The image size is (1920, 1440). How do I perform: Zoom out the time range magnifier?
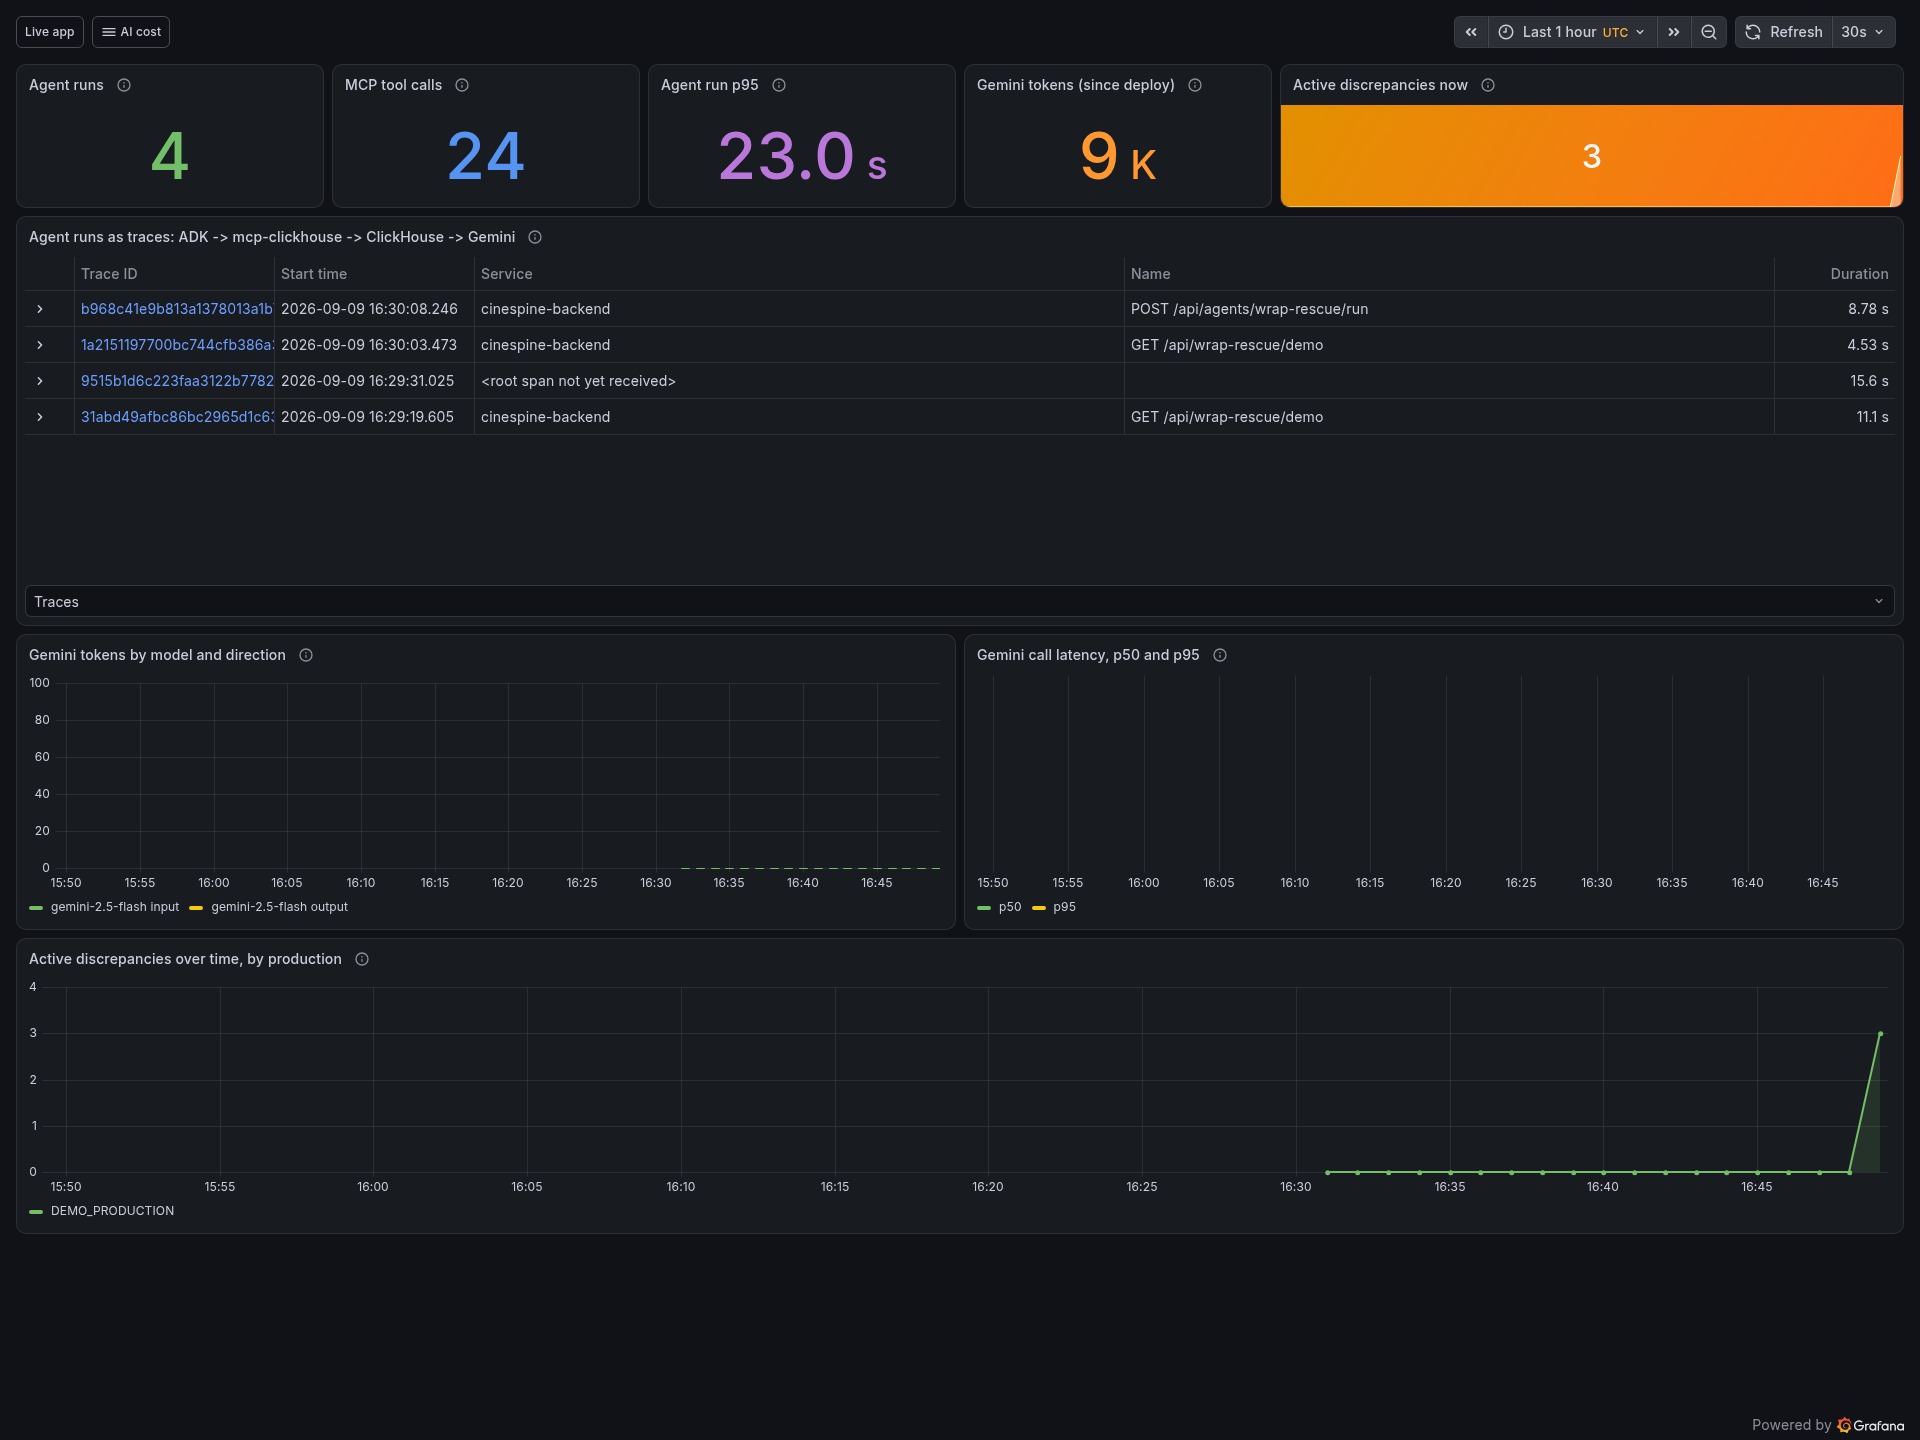point(1709,32)
